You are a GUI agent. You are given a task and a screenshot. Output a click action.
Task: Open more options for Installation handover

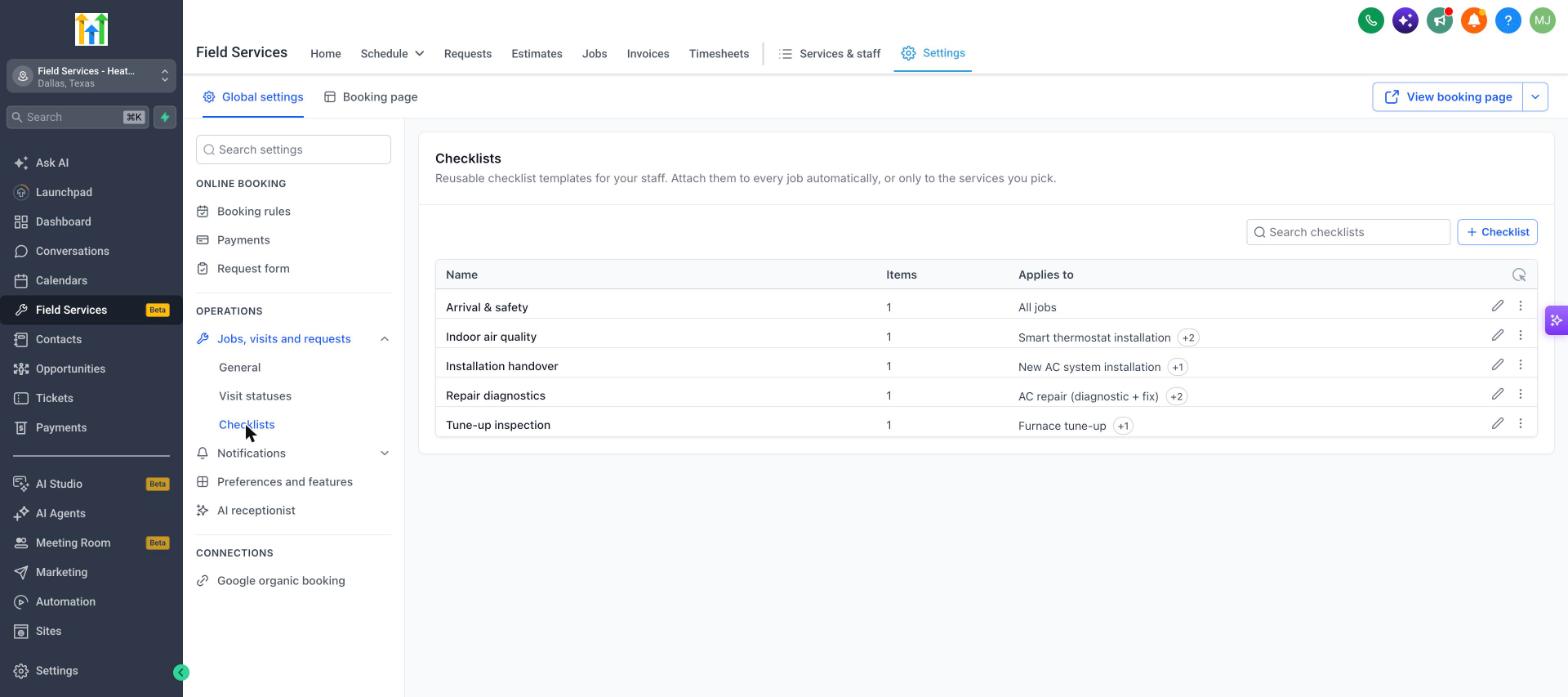tap(1520, 365)
